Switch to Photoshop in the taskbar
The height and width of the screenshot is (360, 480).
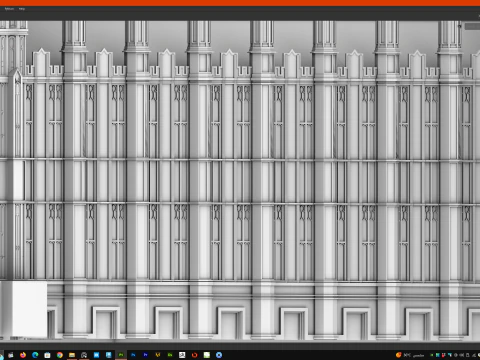(x=133, y=355)
